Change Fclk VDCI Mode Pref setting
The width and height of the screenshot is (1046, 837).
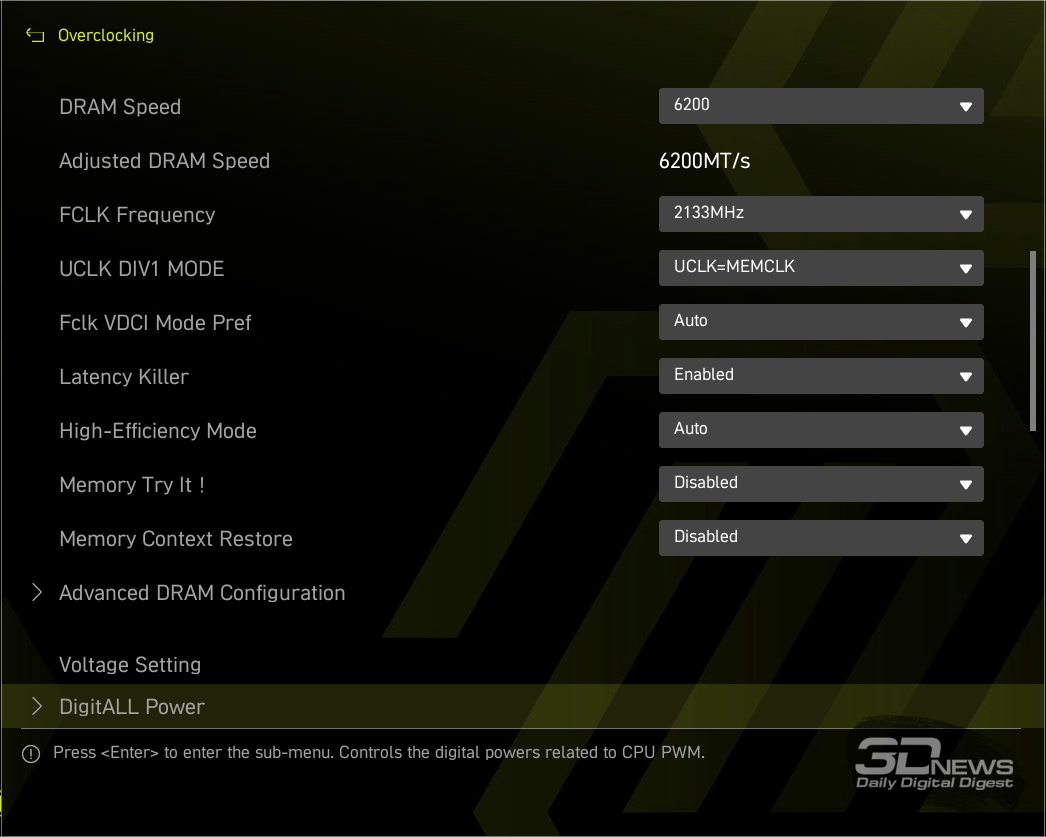820,322
